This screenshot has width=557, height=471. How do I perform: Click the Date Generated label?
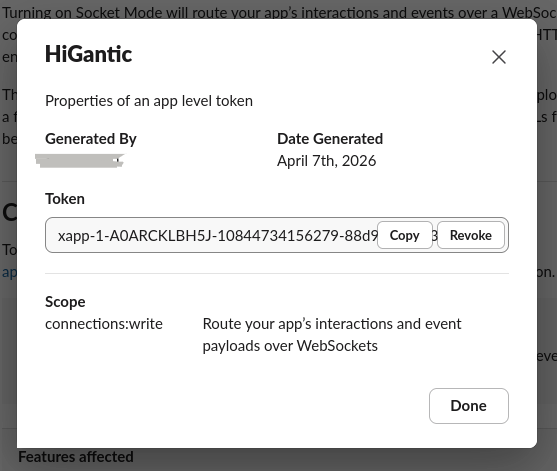pyautogui.click(x=330, y=139)
